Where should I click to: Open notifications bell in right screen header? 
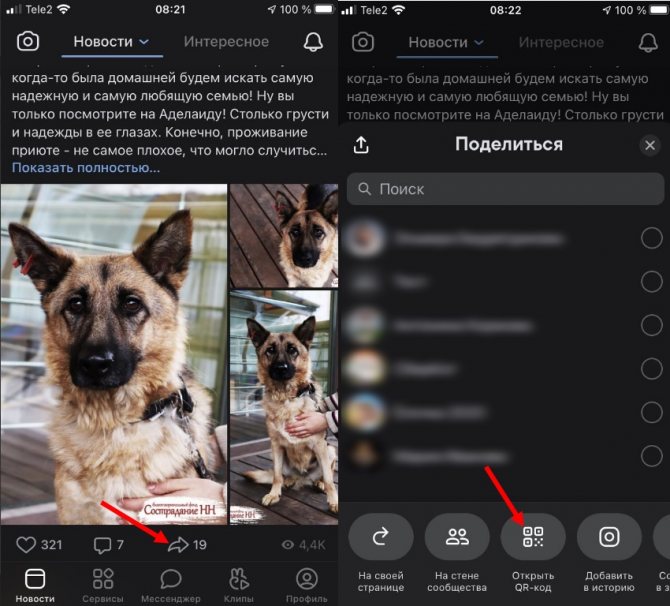pos(648,42)
